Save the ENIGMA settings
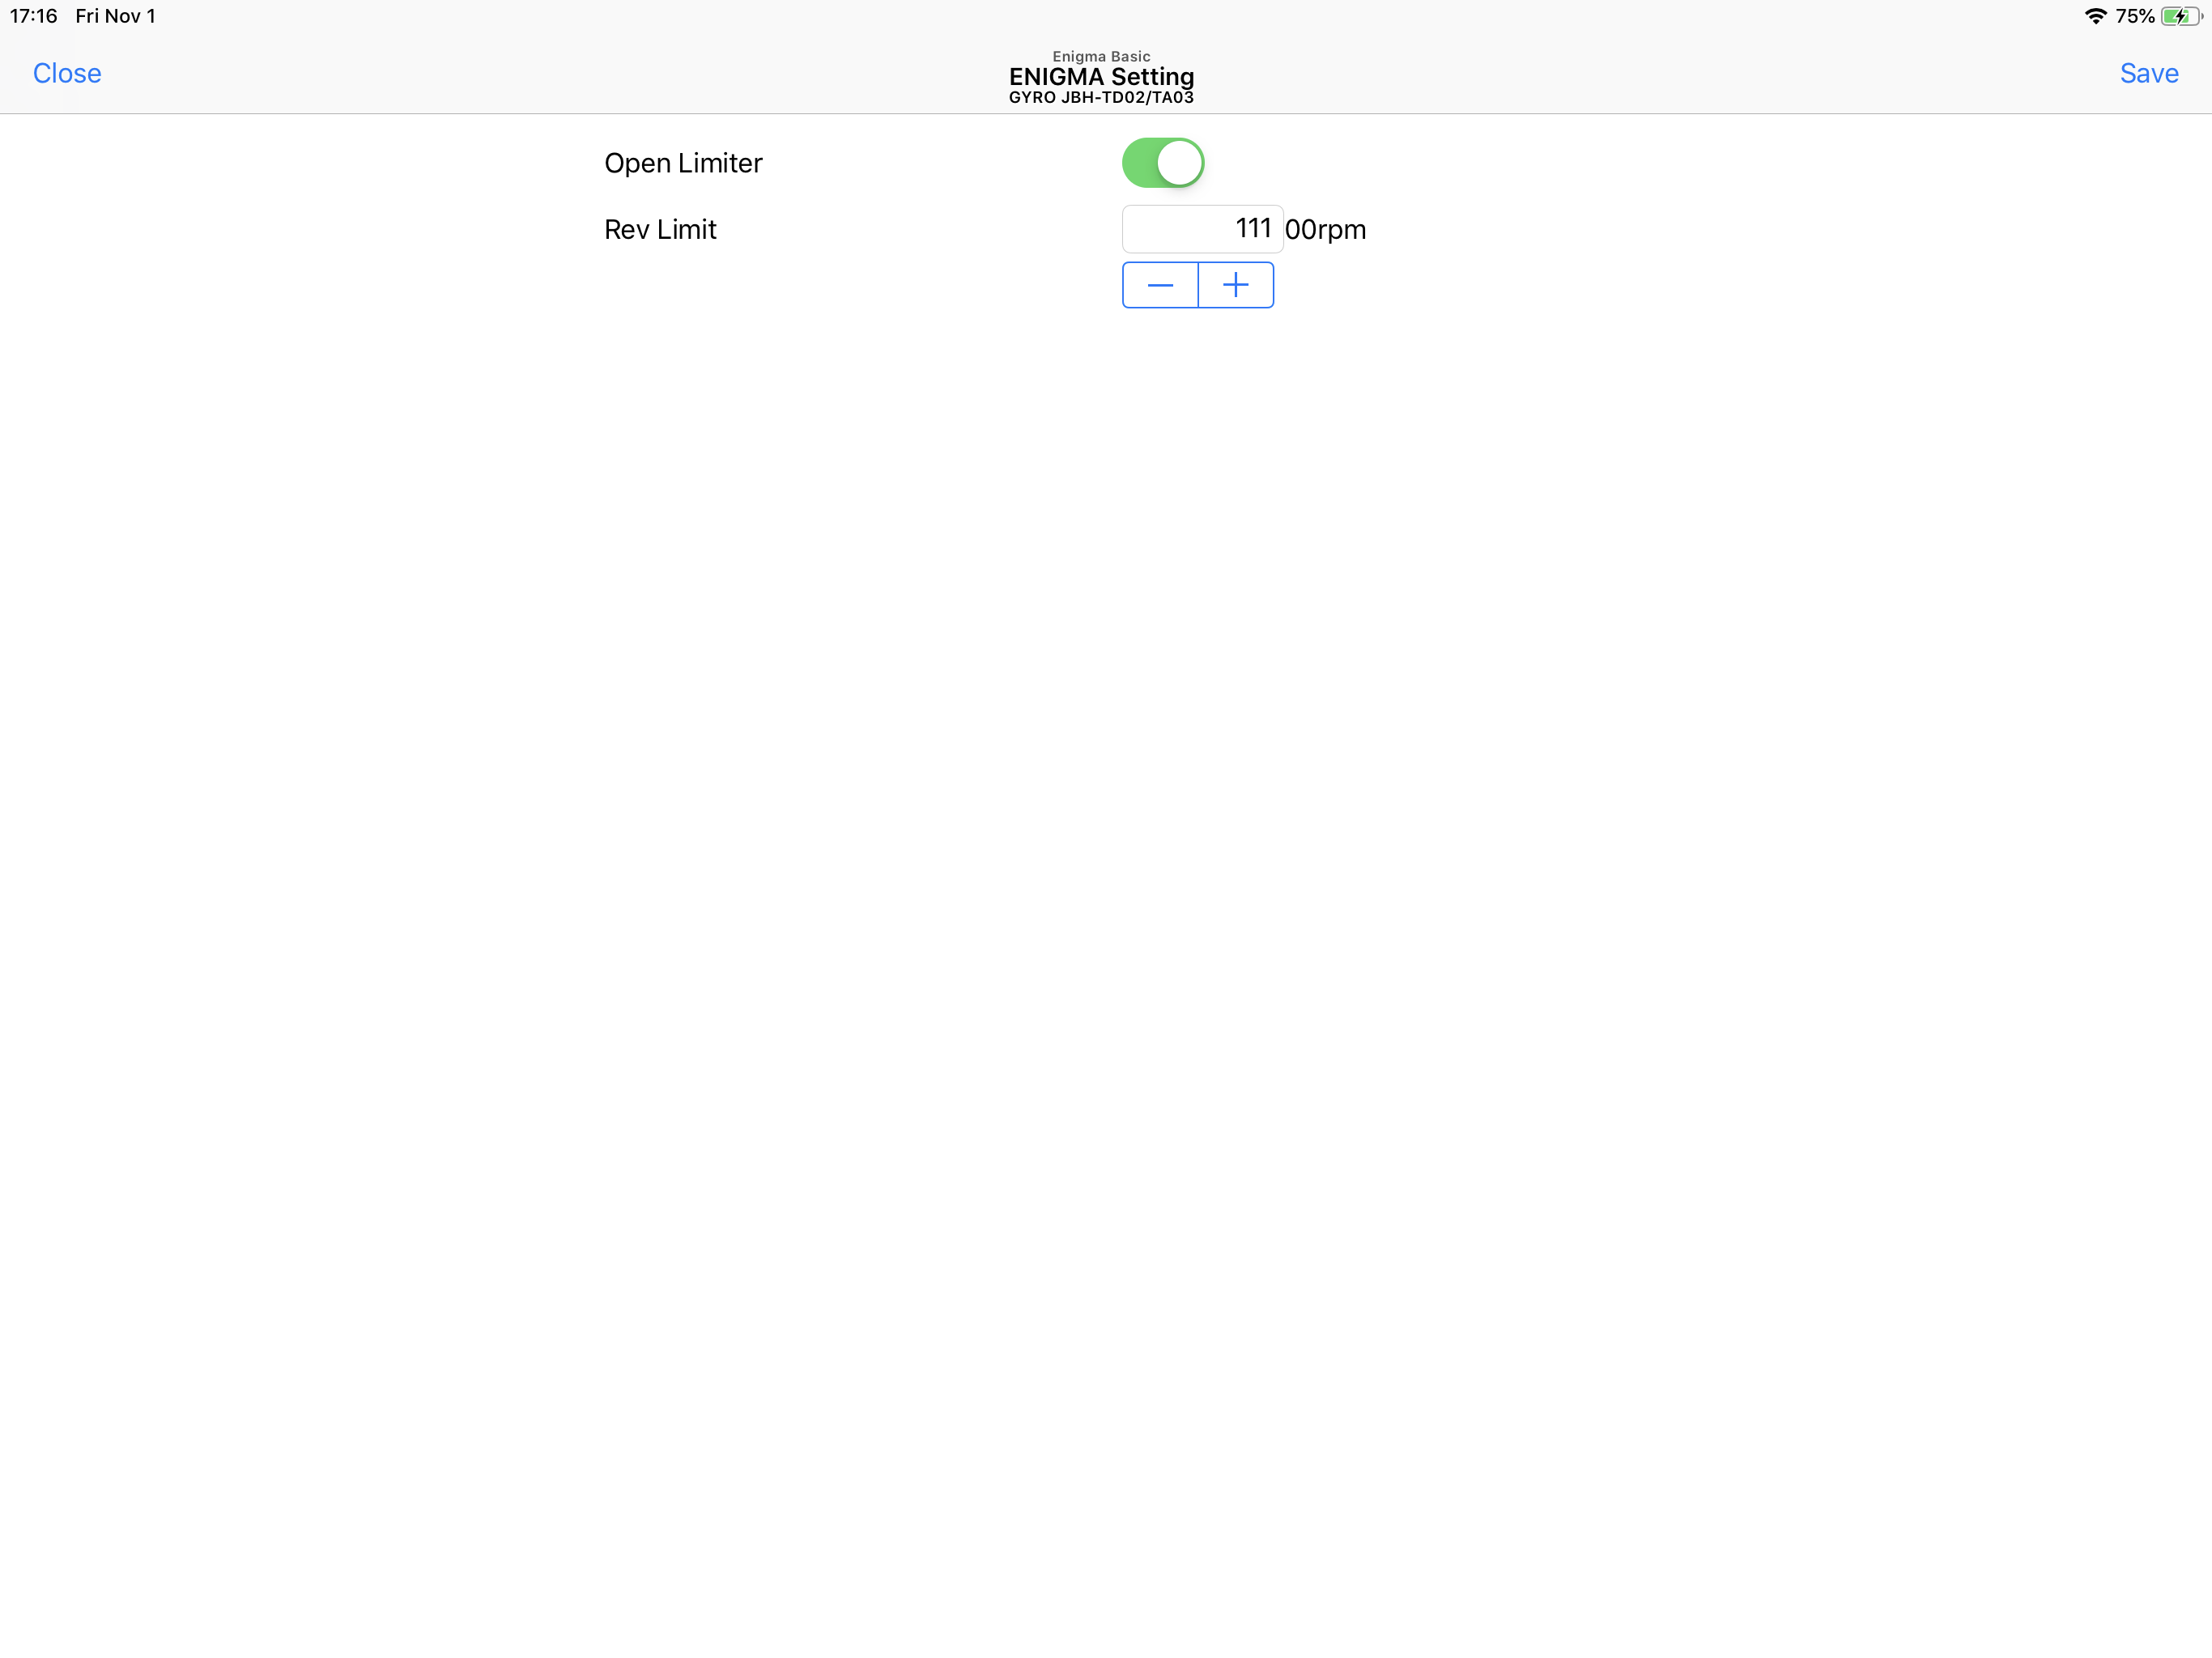Screen dimensions: 2212x1658 tap(2149, 73)
